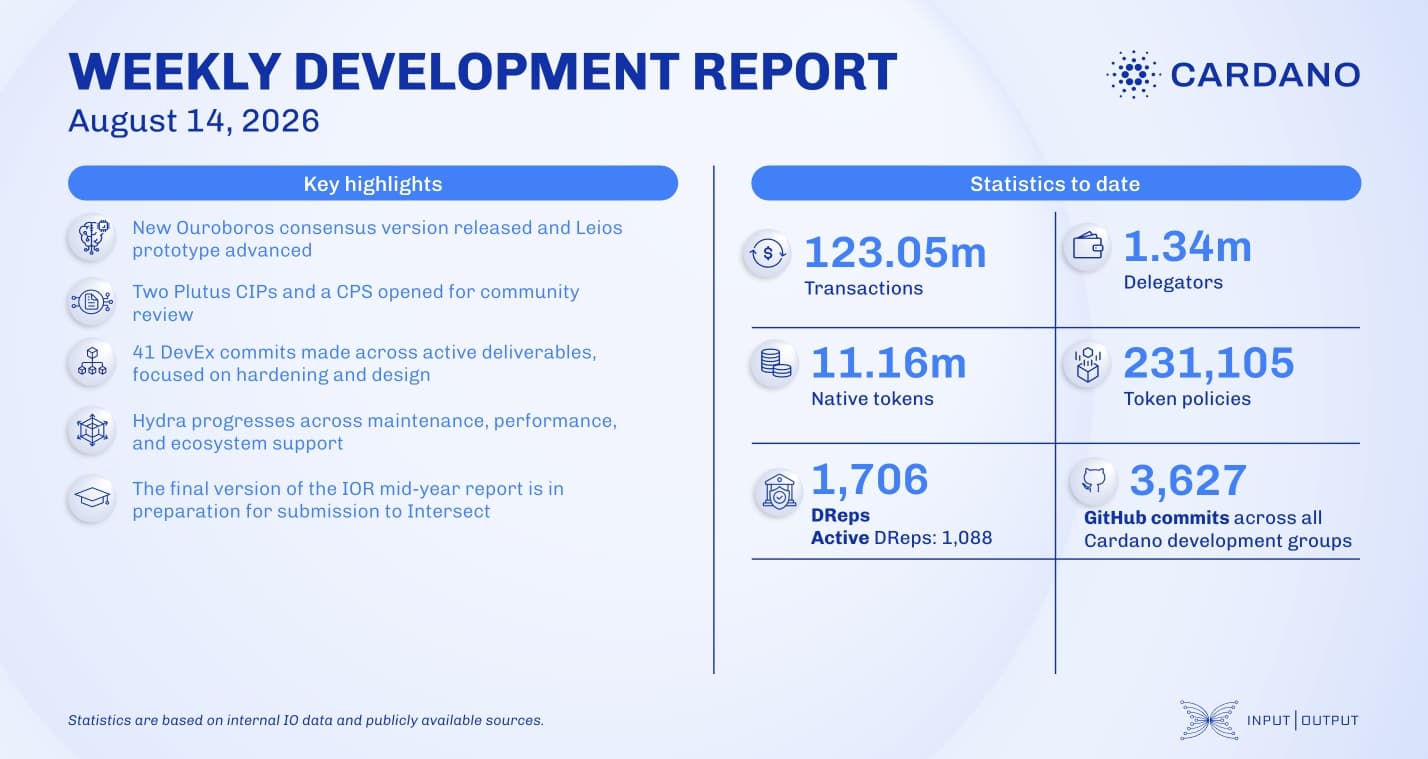Click the 231,105 token policies figure

tap(1209, 362)
